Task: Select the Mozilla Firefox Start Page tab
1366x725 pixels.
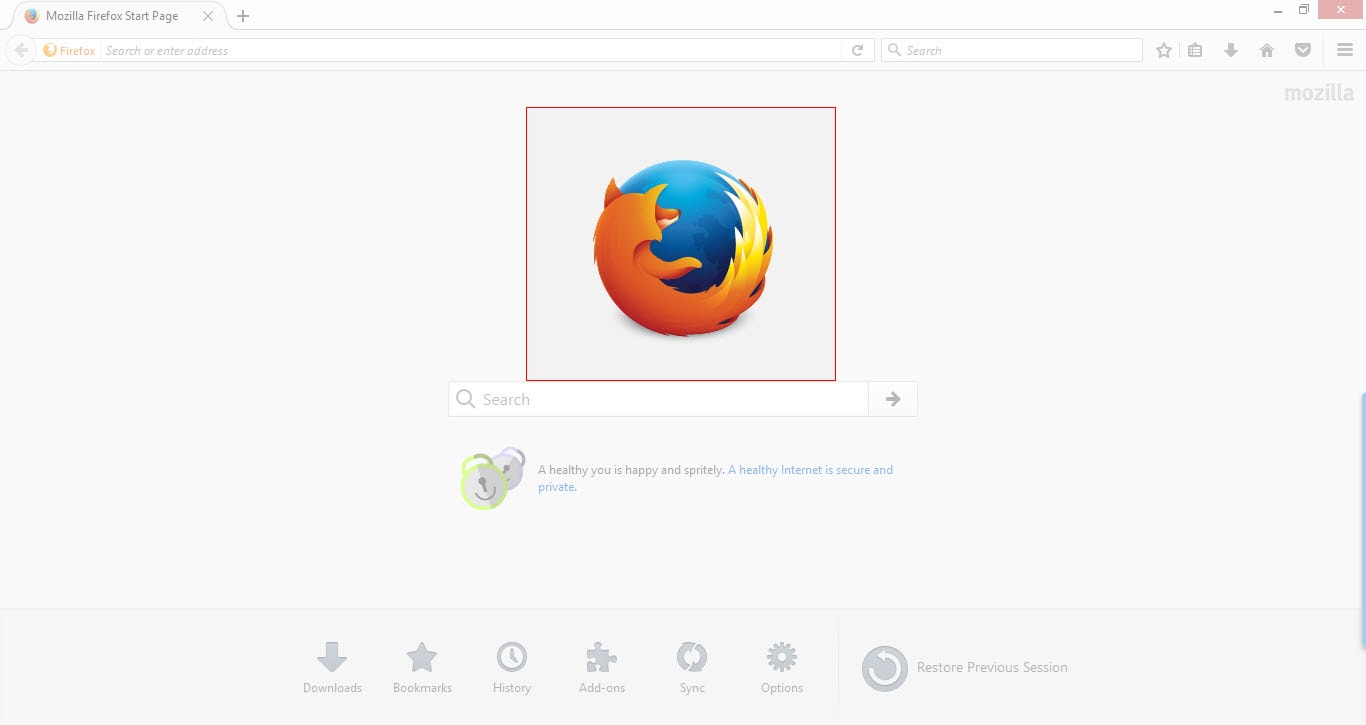Action: click(x=112, y=16)
